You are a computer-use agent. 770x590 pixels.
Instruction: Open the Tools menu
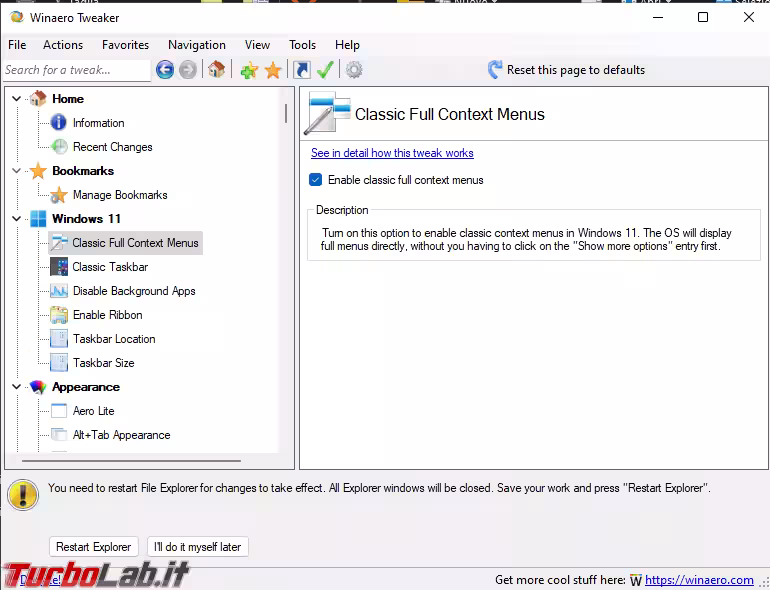click(x=302, y=45)
